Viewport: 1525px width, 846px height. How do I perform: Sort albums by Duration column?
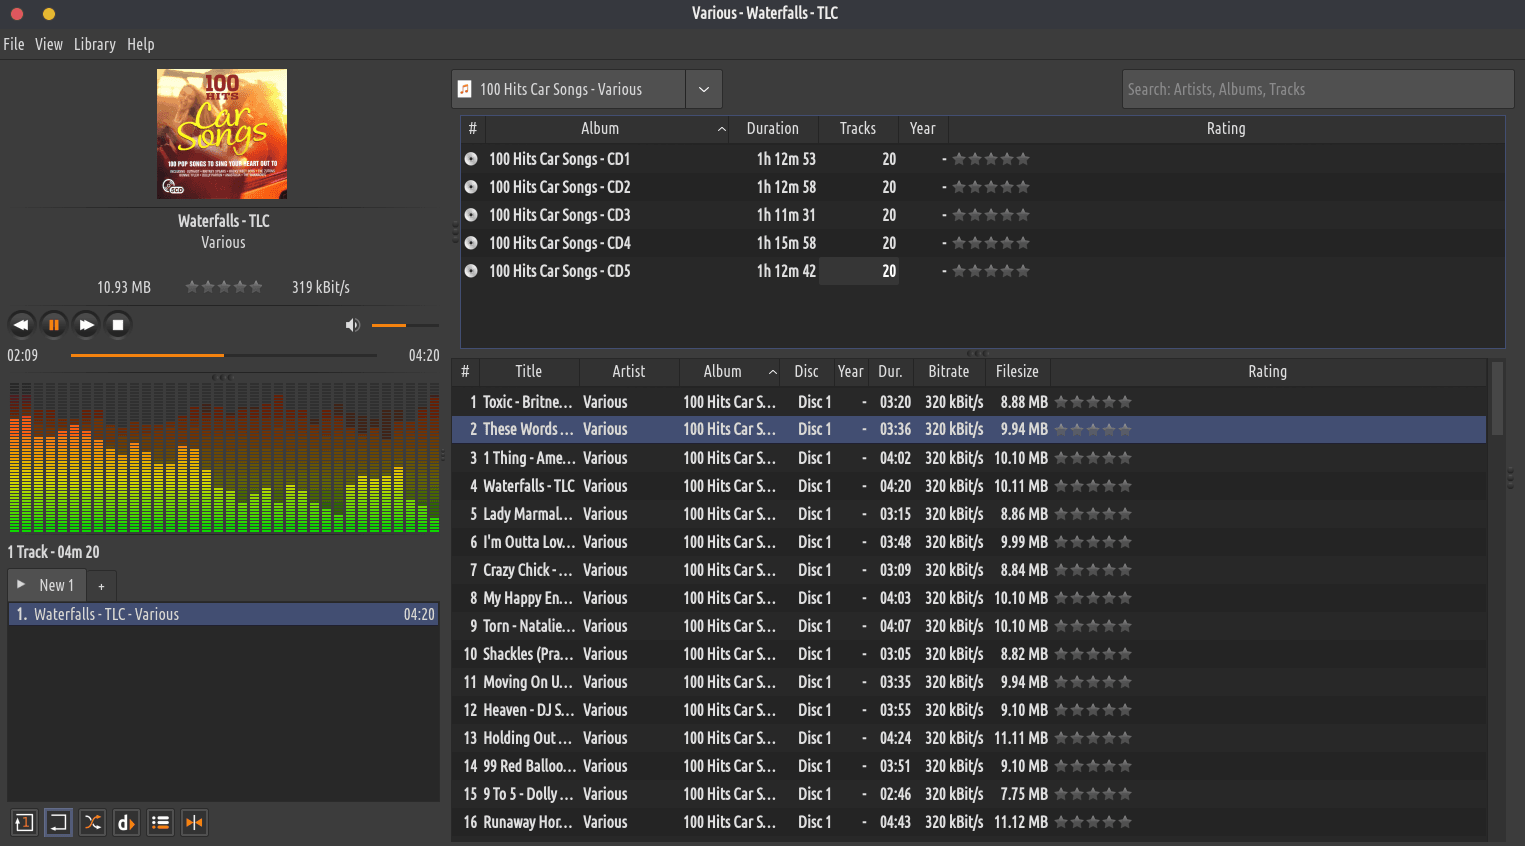click(773, 128)
